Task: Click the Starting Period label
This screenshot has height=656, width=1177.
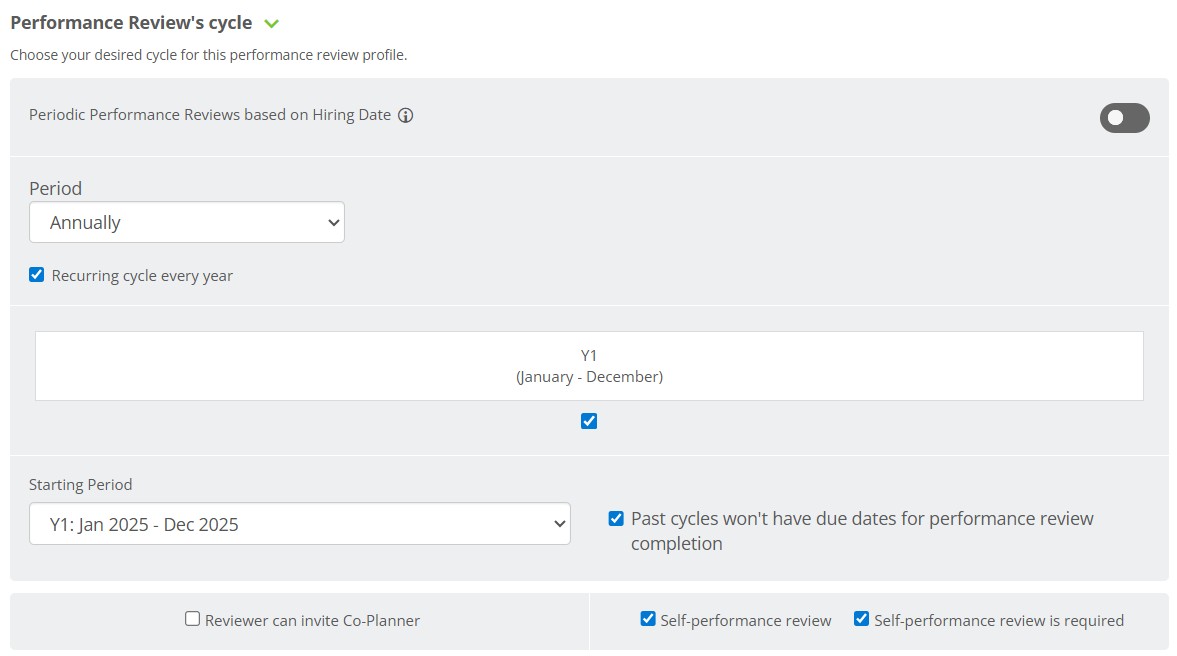Action: (80, 485)
